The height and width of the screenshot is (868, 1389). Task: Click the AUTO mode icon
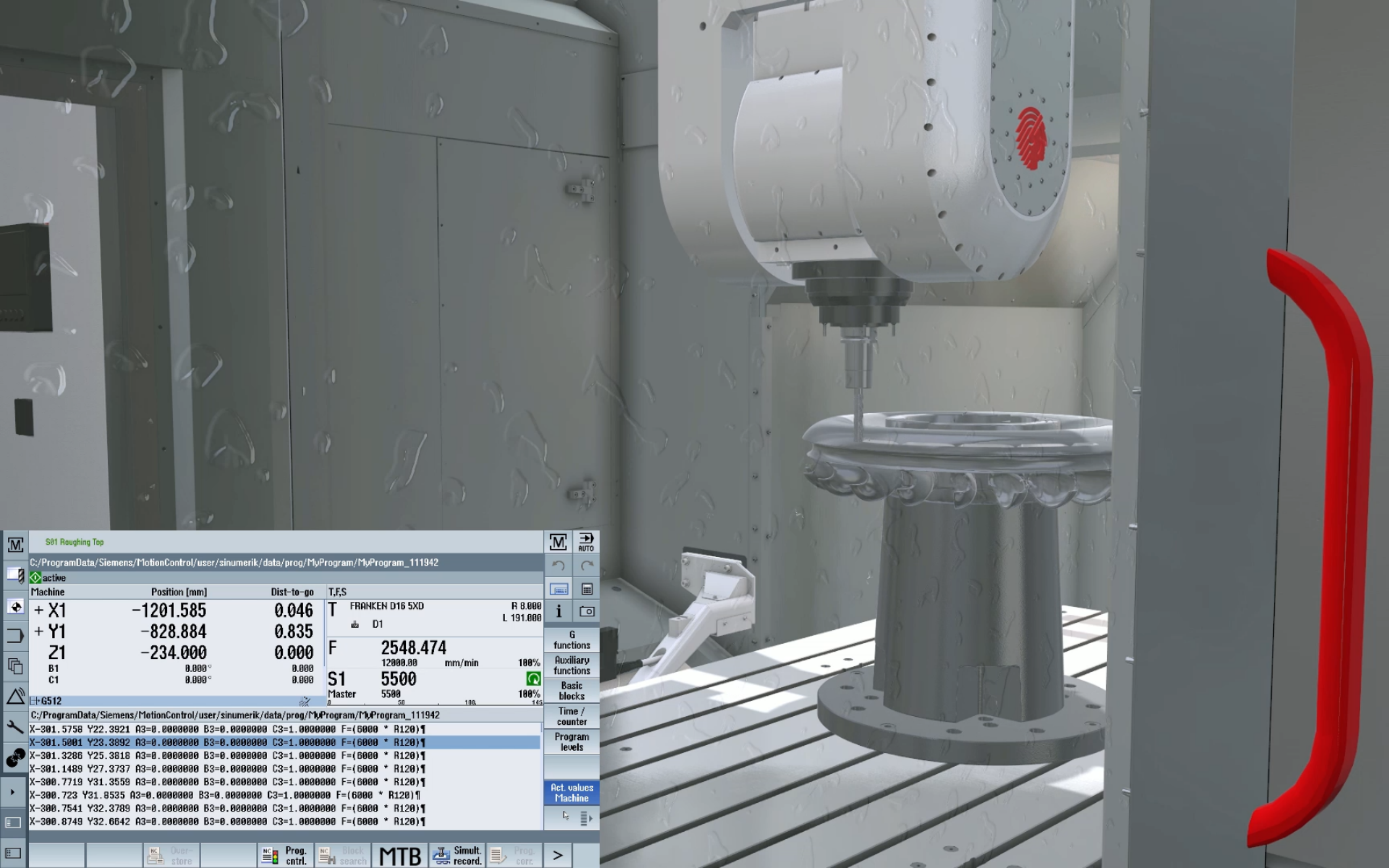pos(586,542)
